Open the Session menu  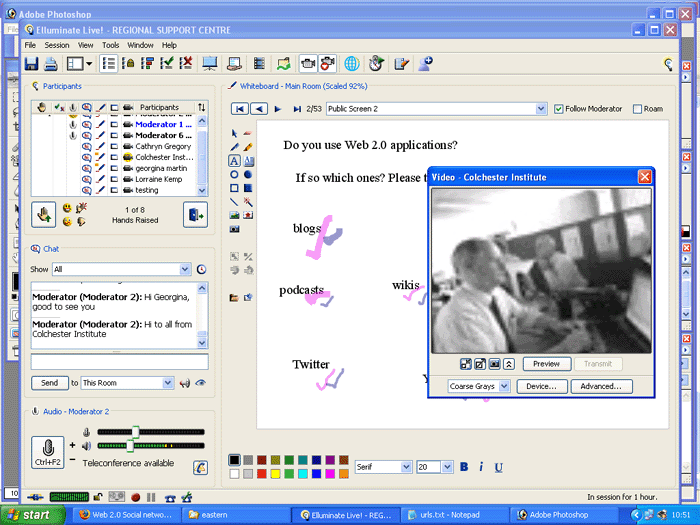(57, 45)
